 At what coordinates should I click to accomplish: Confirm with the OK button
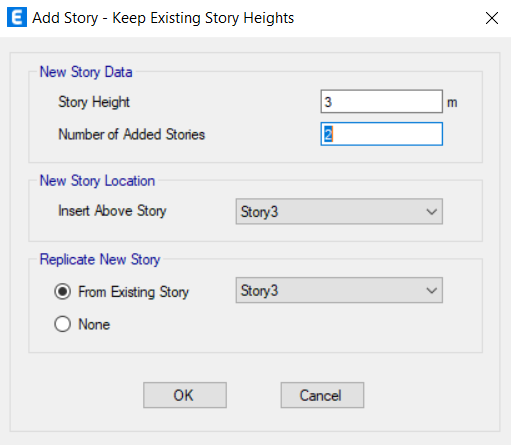(185, 395)
